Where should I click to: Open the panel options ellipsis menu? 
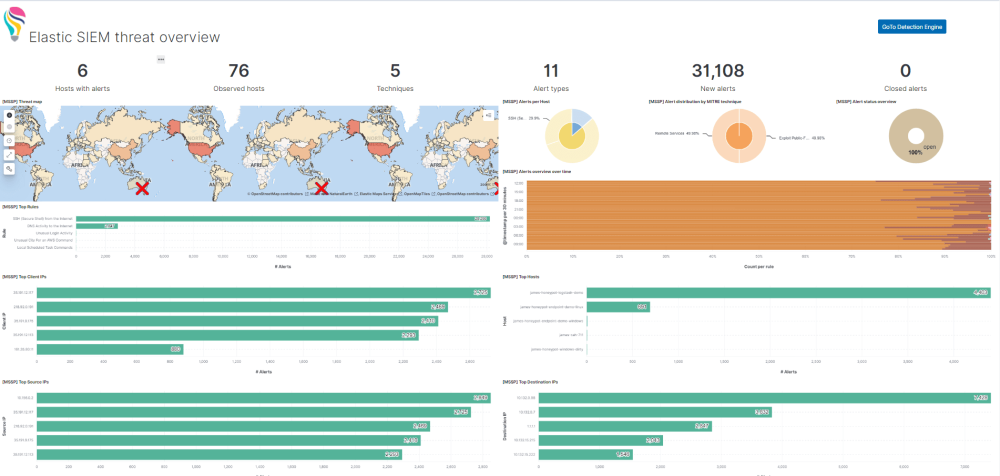[x=160, y=60]
